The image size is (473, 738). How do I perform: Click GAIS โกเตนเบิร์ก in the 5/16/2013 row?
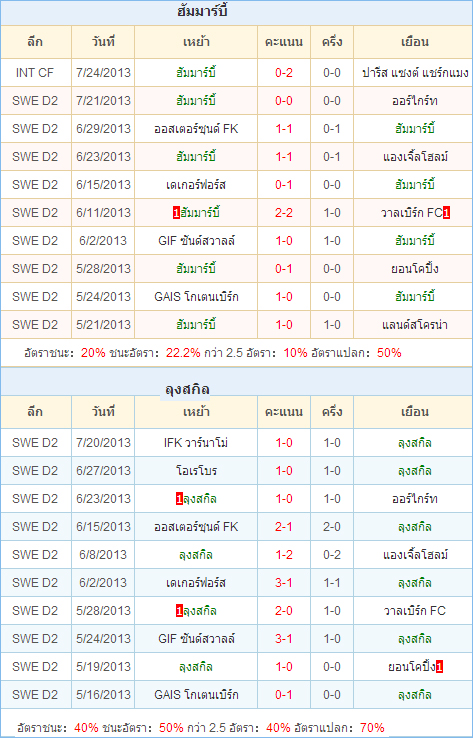(x=196, y=695)
